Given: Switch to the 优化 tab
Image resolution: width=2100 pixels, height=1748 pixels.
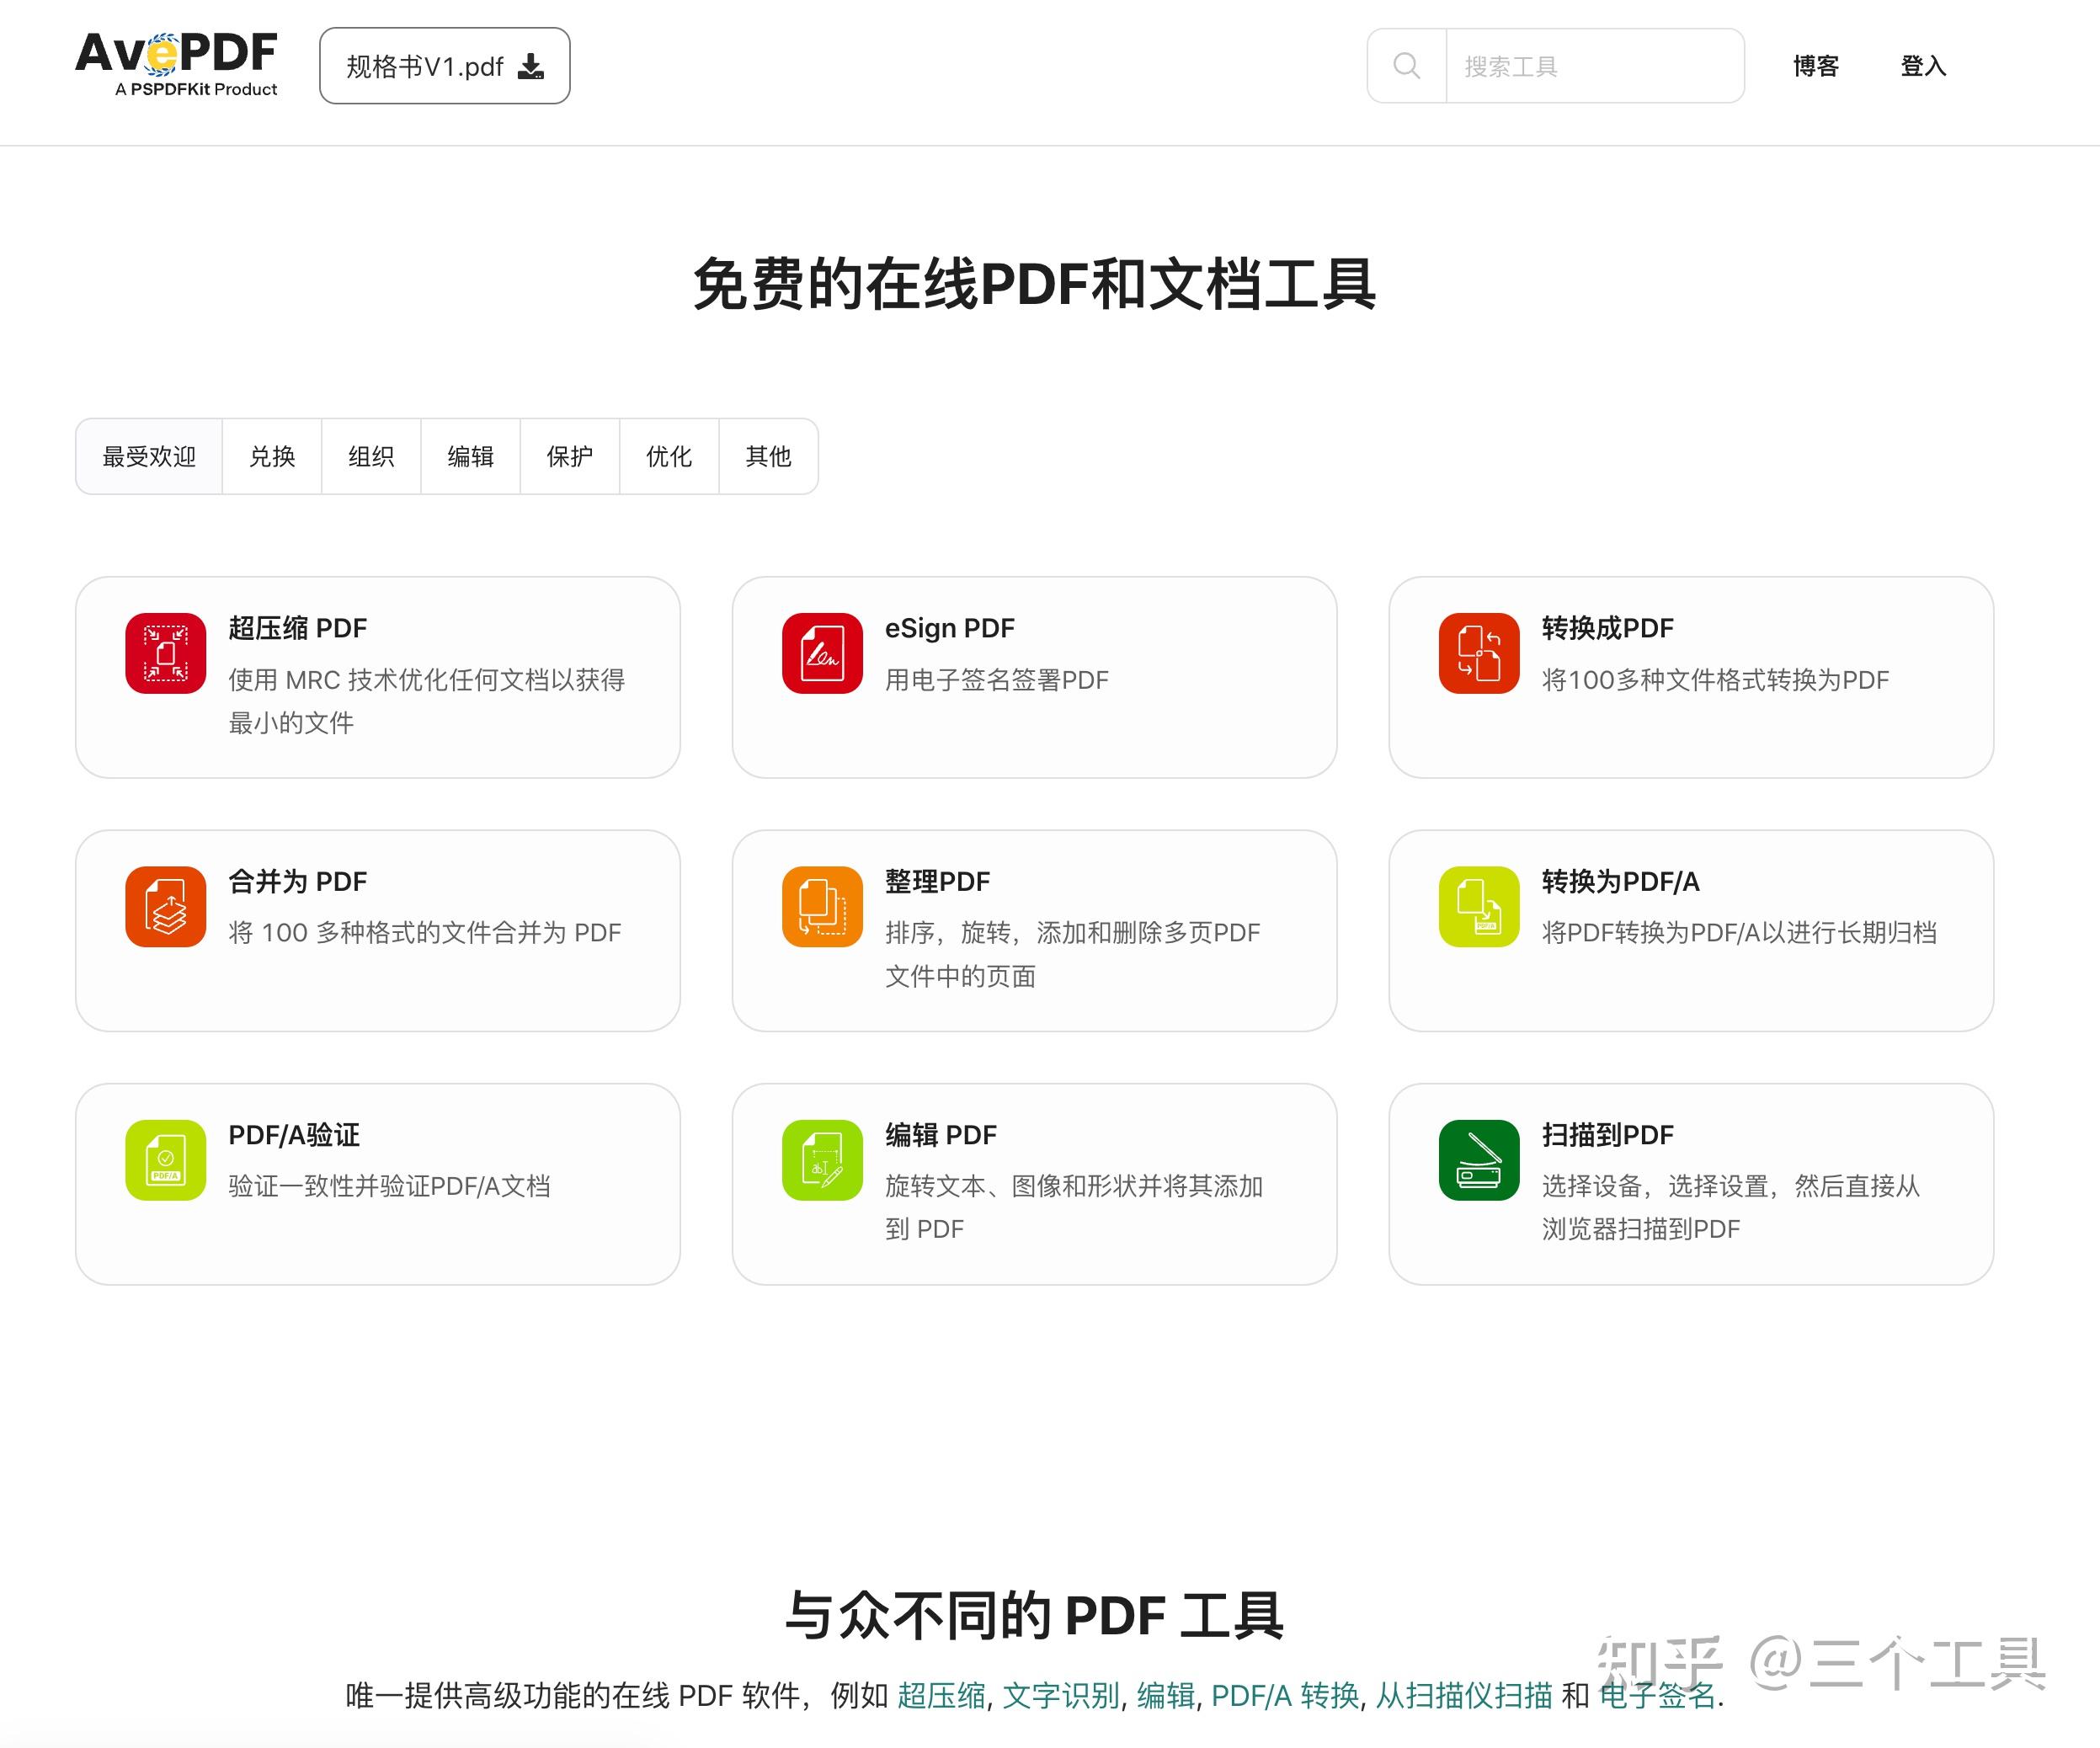Looking at the screenshot, I should pyautogui.click(x=669, y=456).
